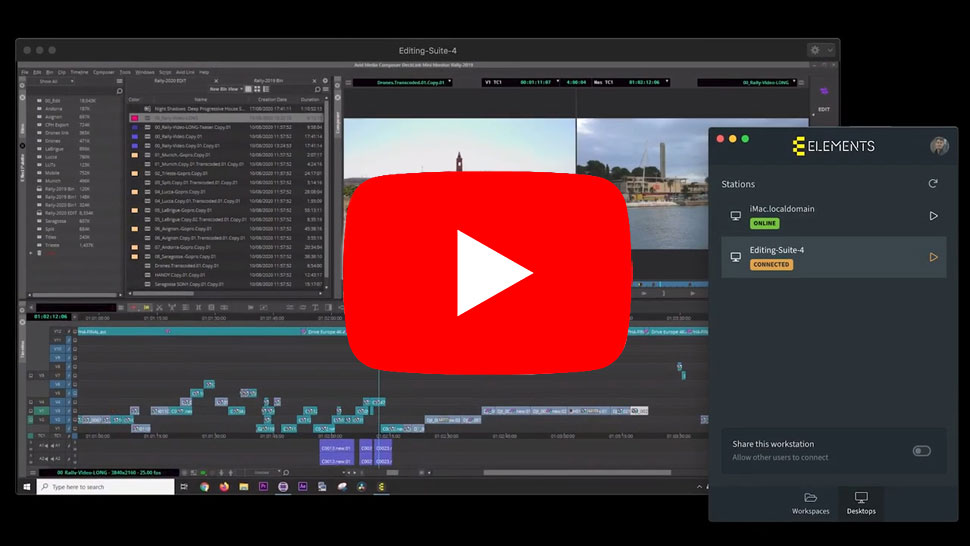The height and width of the screenshot is (546, 970).
Task: Click the Windows taskbar search box
Action: [90, 487]
